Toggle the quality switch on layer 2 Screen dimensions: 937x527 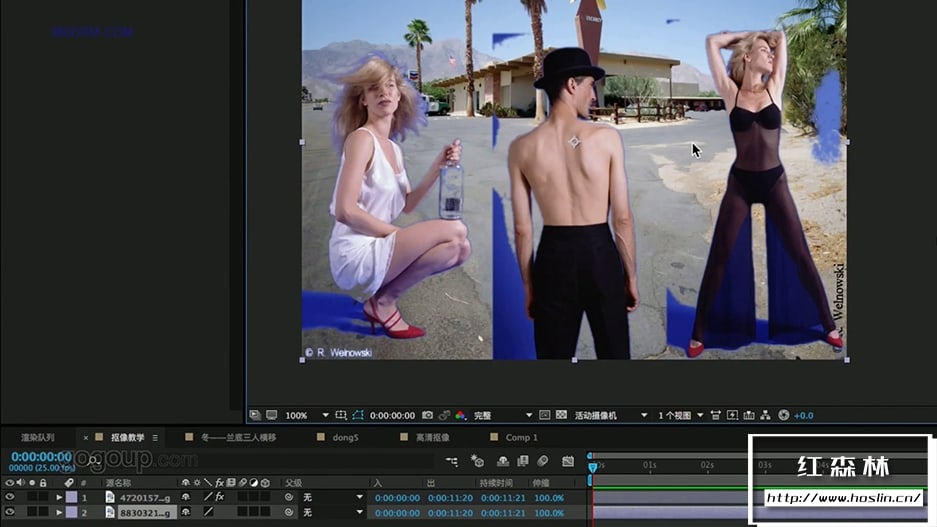(208, 513)
